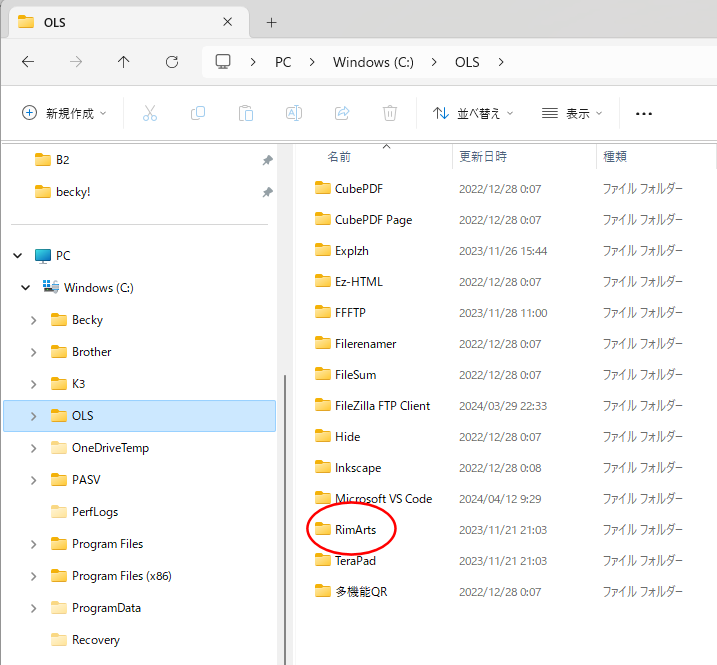Click the pin icon beside B2
717x665 pixels.
[x=268, y=160]
